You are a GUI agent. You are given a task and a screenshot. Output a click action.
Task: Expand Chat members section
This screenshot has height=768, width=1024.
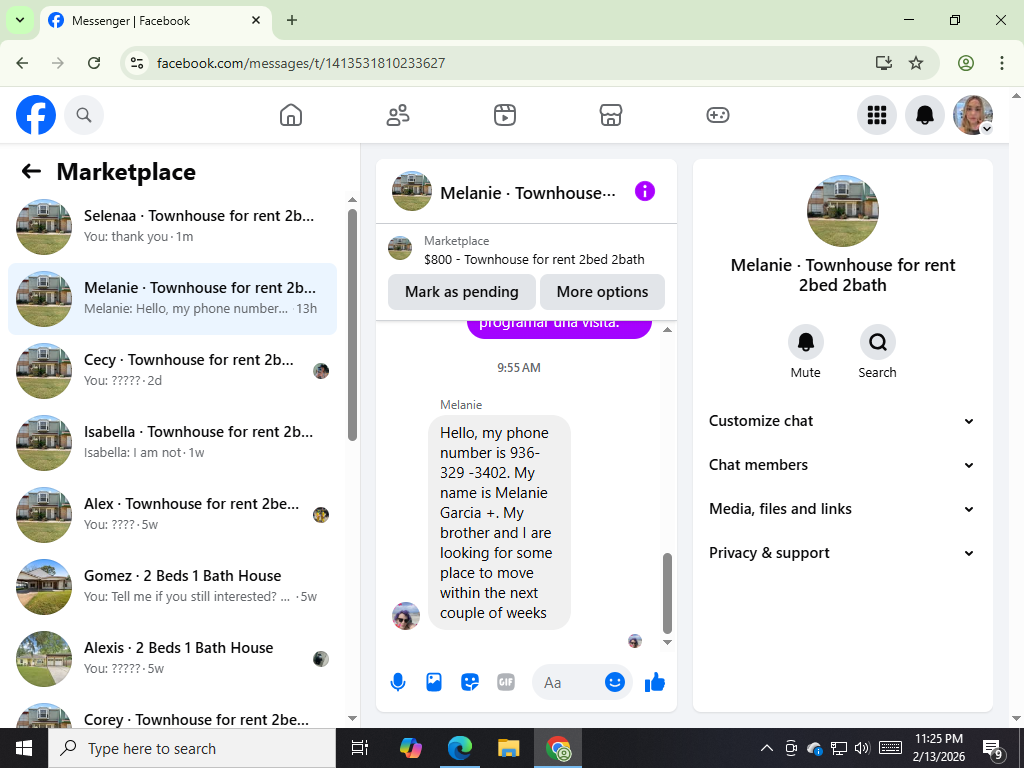click(x=842, y=465)
